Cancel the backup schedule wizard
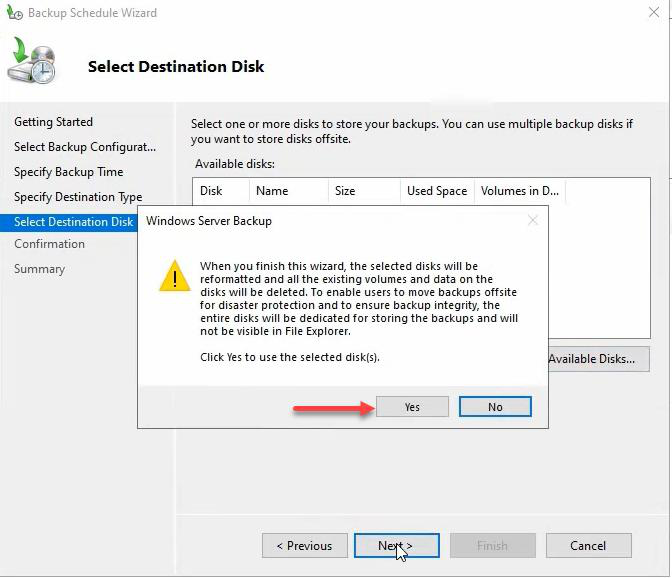Viewport: 672px width, 578px height. point(588,545)
